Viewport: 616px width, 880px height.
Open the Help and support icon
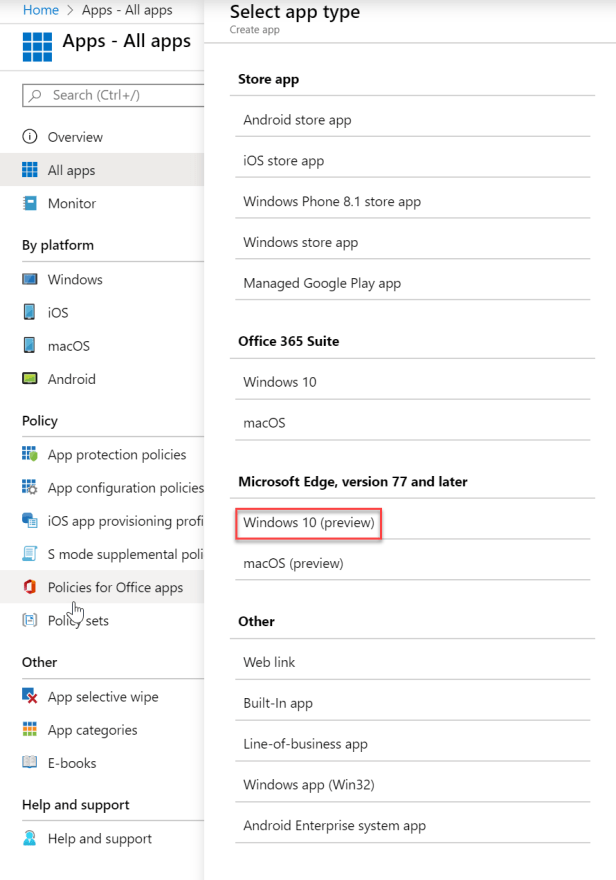point(30,838)
